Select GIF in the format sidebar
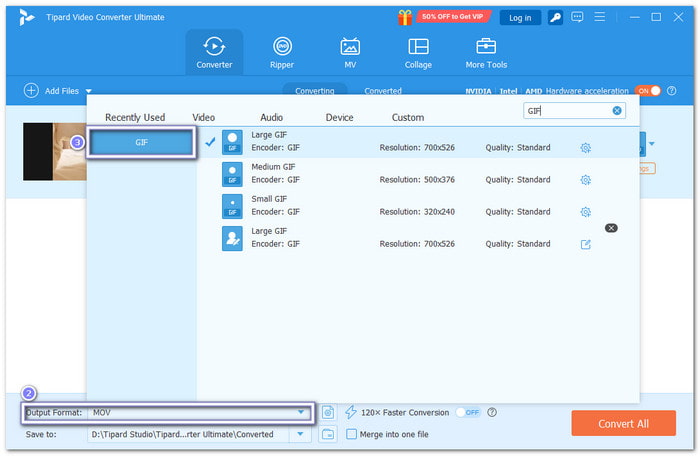This screenshot has height=456, width=700. 142,142
